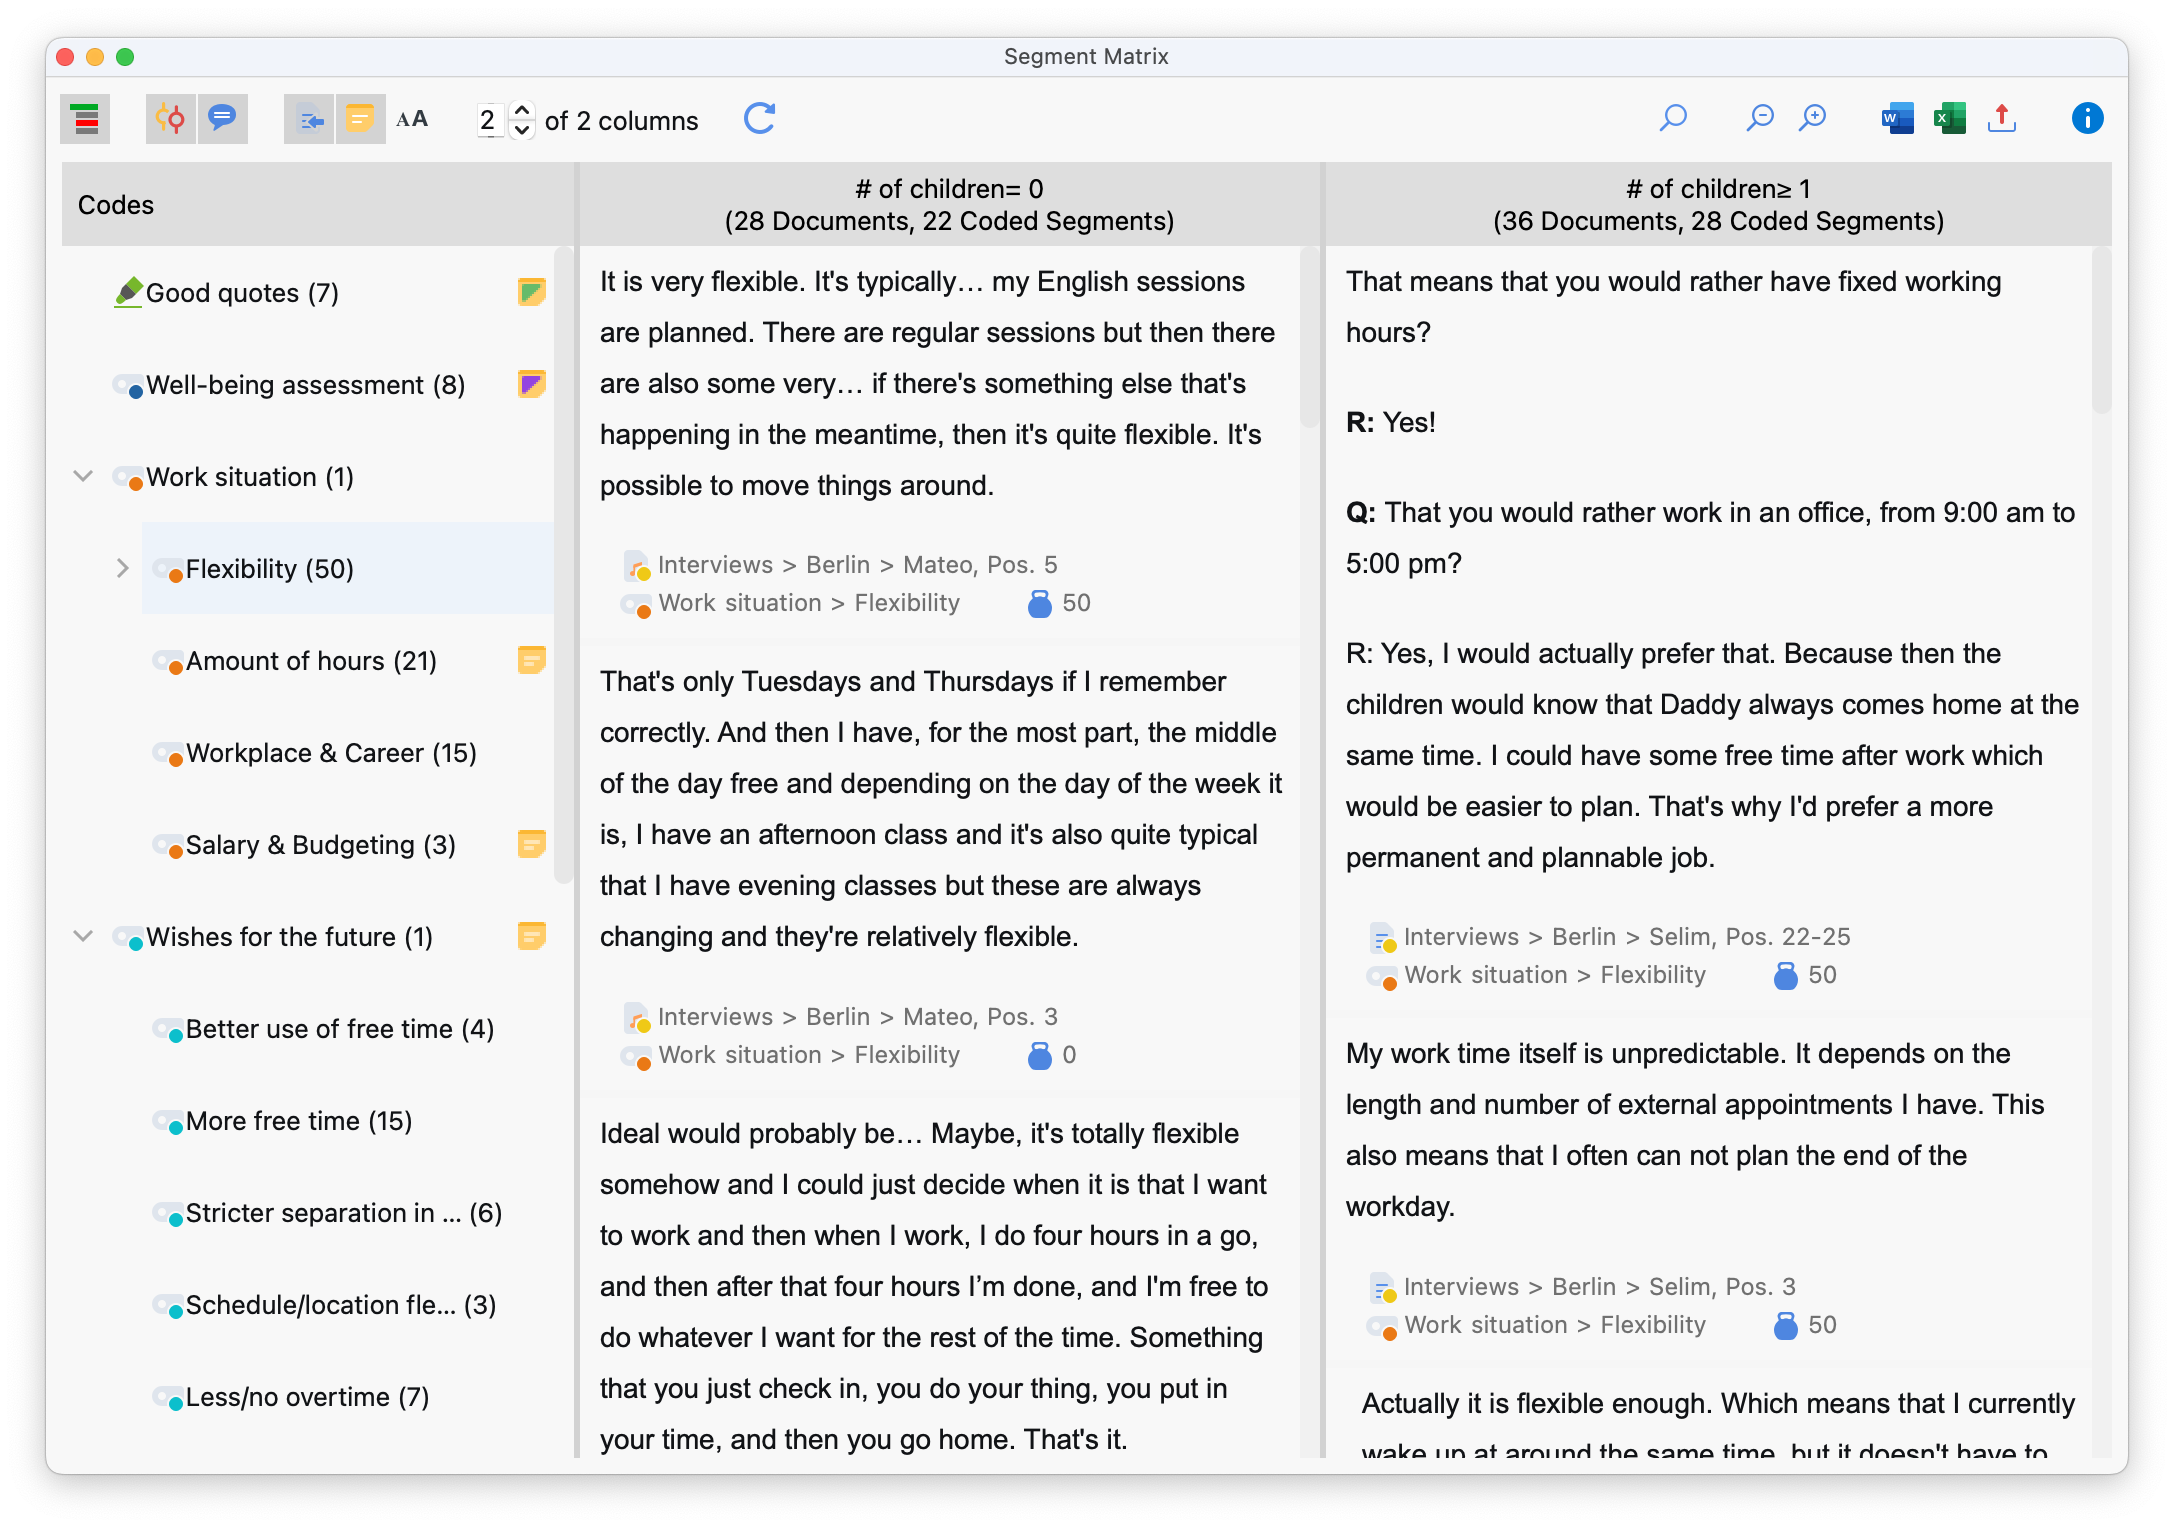Toggle the yellow memo display button
Viewport: 2174px width, 1528px height.
(x=360, y=120)
